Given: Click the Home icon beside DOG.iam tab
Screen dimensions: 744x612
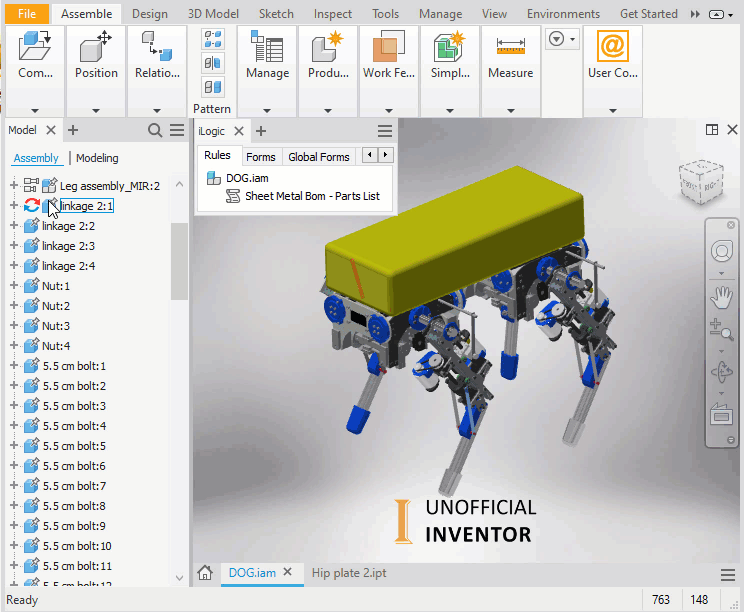Looking at the screenshot, I should pyautogui.click(x=205, y=573).
